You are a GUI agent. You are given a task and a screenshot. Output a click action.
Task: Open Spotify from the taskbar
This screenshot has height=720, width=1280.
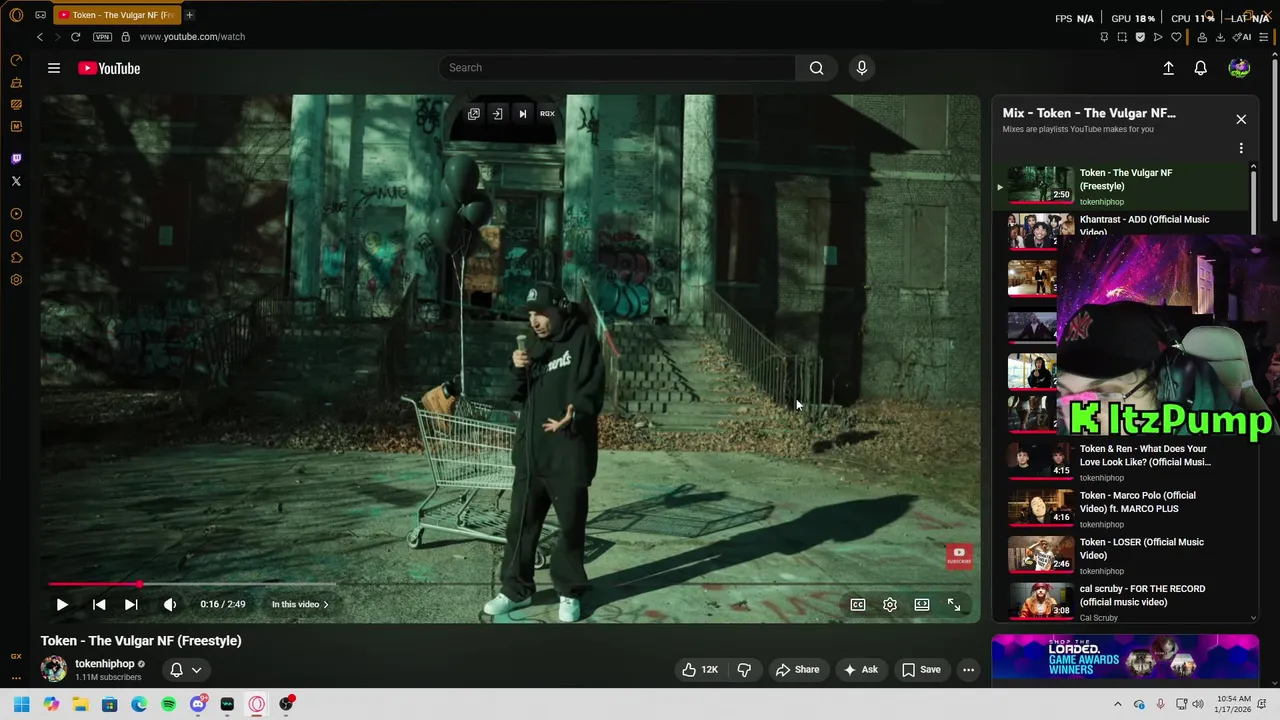pyautogui.click(x=168, y=704)
